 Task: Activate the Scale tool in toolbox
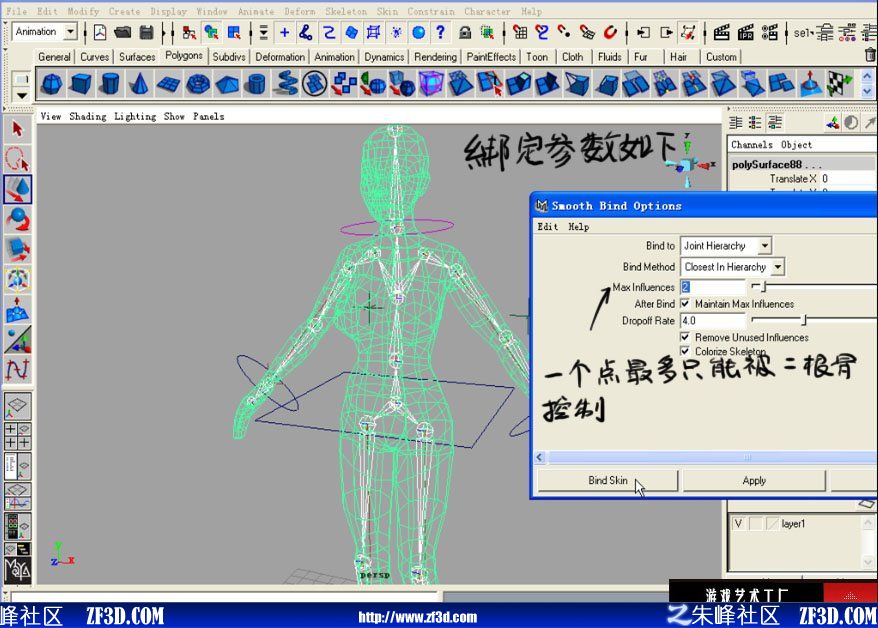17,250
